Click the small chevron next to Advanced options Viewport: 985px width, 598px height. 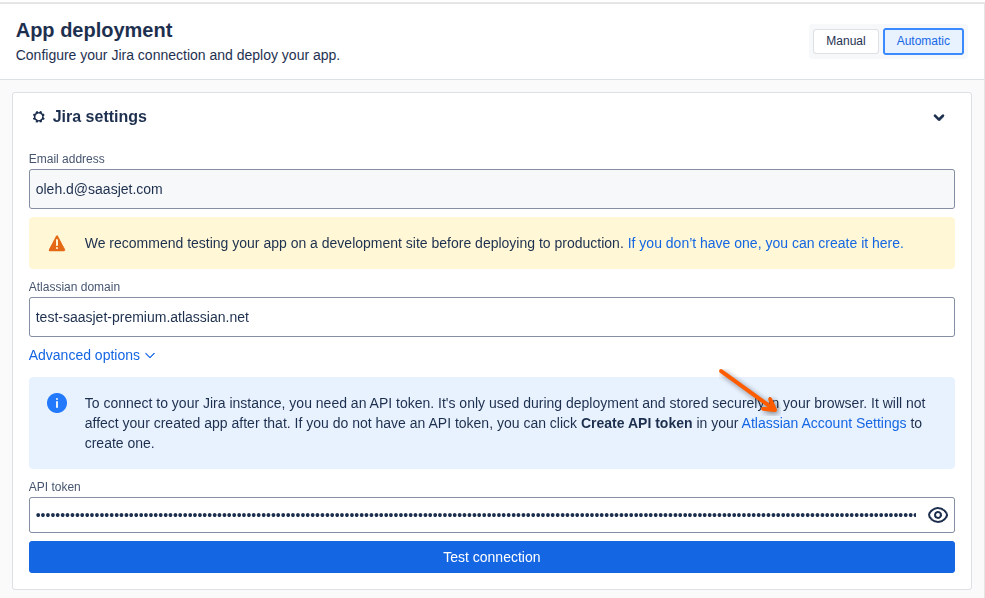pyautogui.click(x=150, y=356)
